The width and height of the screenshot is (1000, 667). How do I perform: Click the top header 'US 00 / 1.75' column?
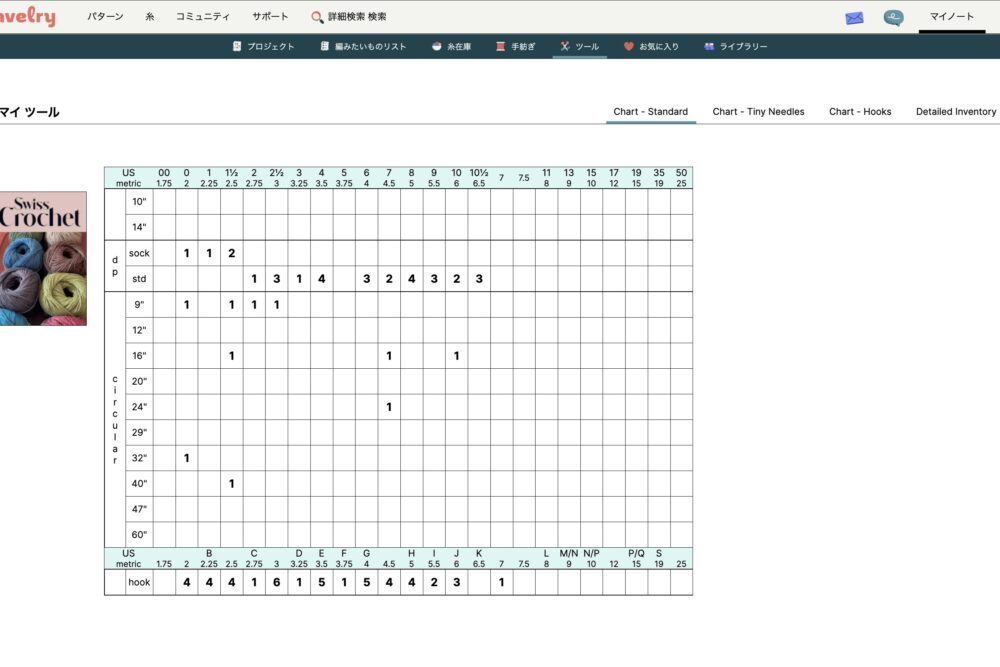164,178
